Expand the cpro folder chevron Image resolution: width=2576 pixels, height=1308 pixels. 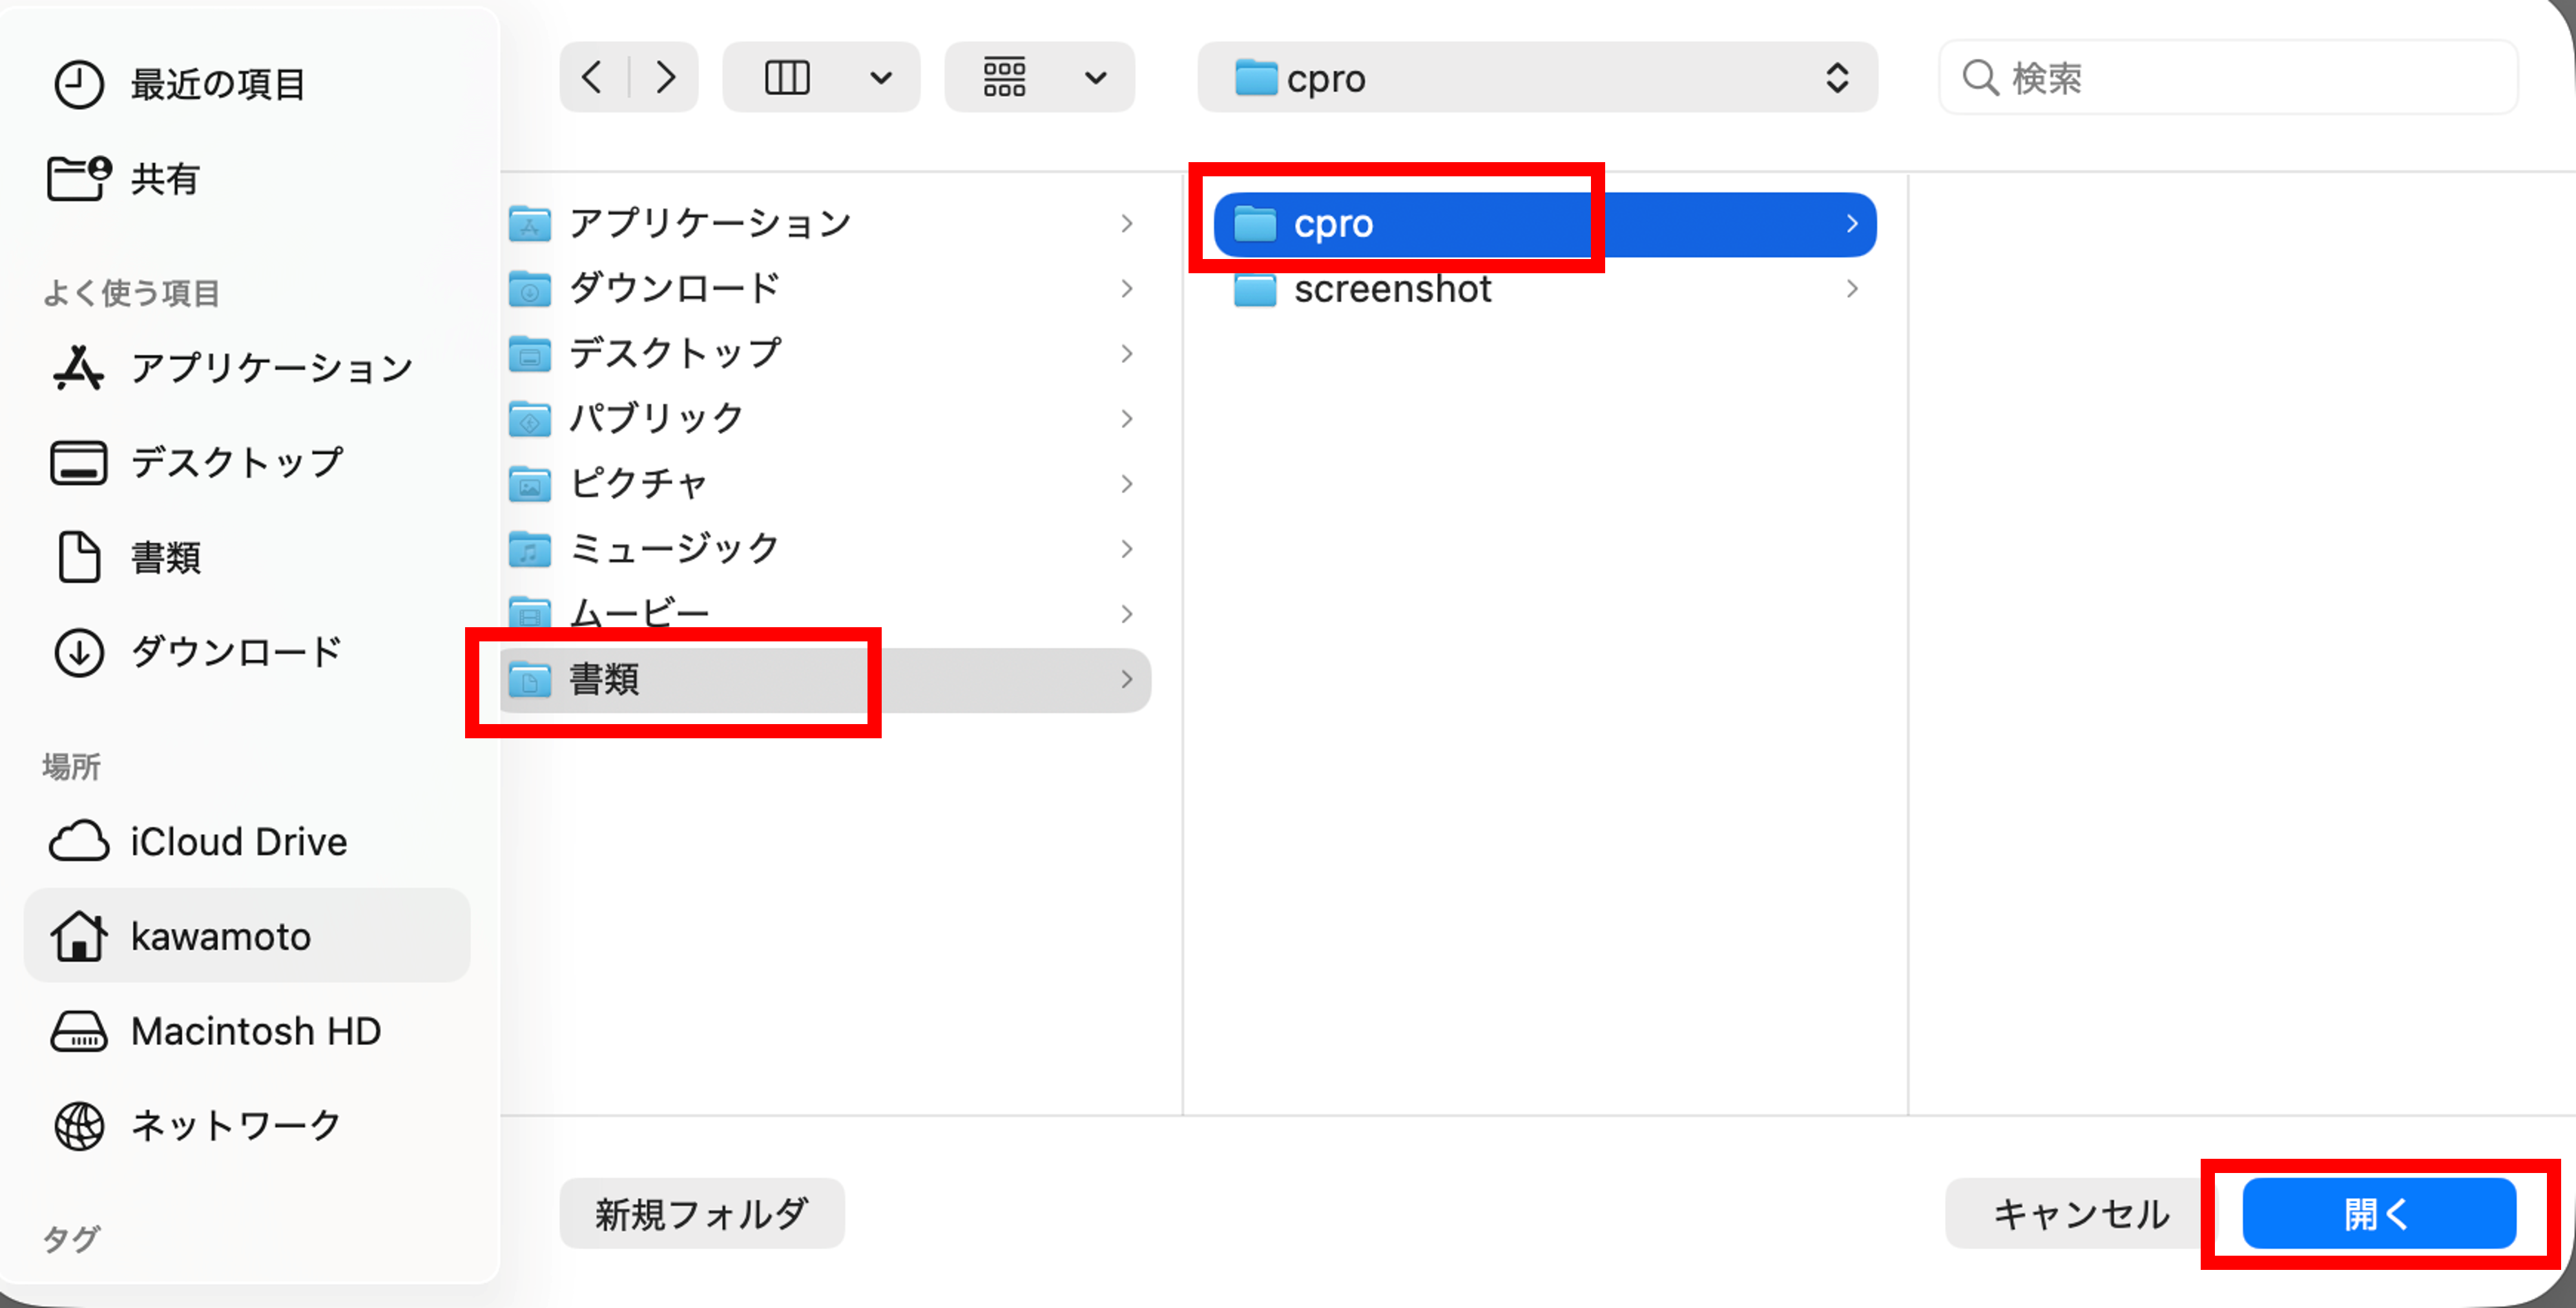tap(1852, 223)
